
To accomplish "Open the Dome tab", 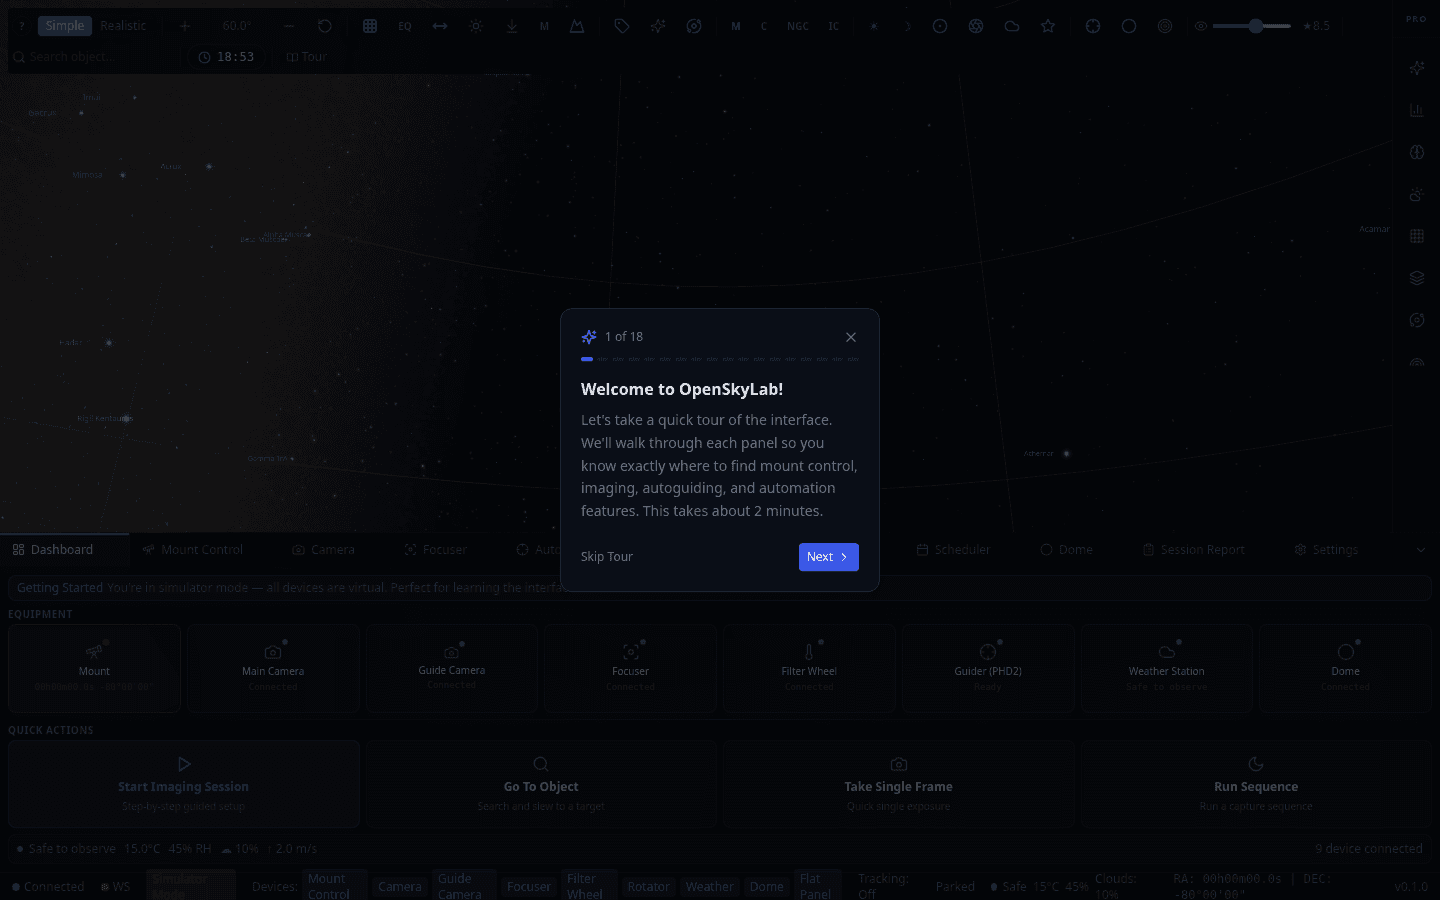I will pos(1066,550).
